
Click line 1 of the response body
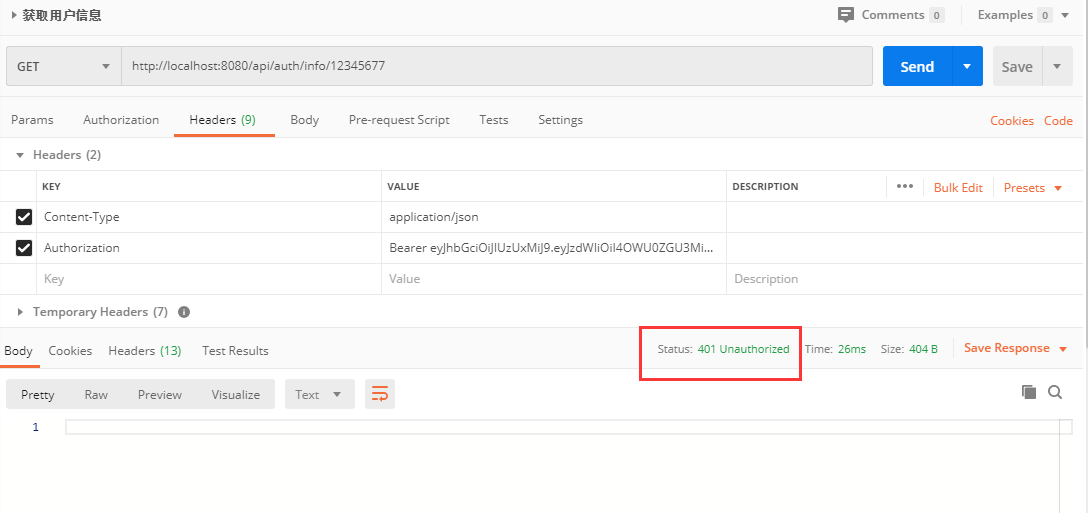[569, 427]
